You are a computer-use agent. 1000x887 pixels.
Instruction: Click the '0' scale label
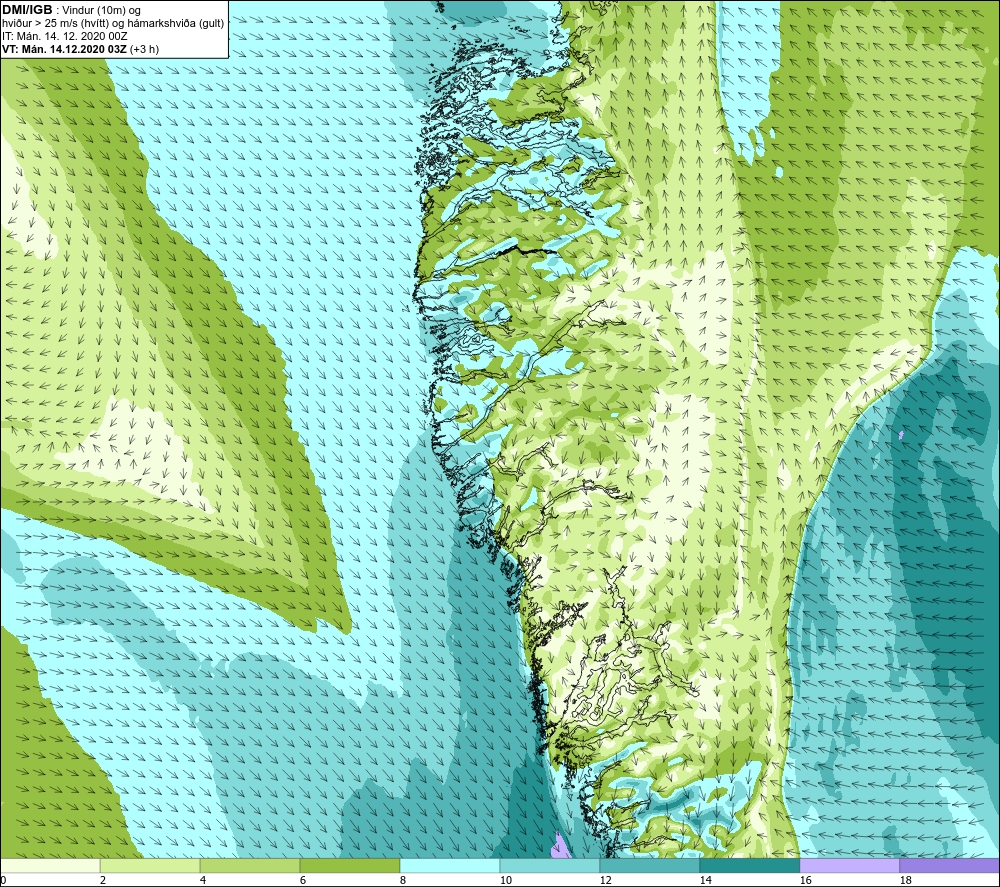coord(3,880)
